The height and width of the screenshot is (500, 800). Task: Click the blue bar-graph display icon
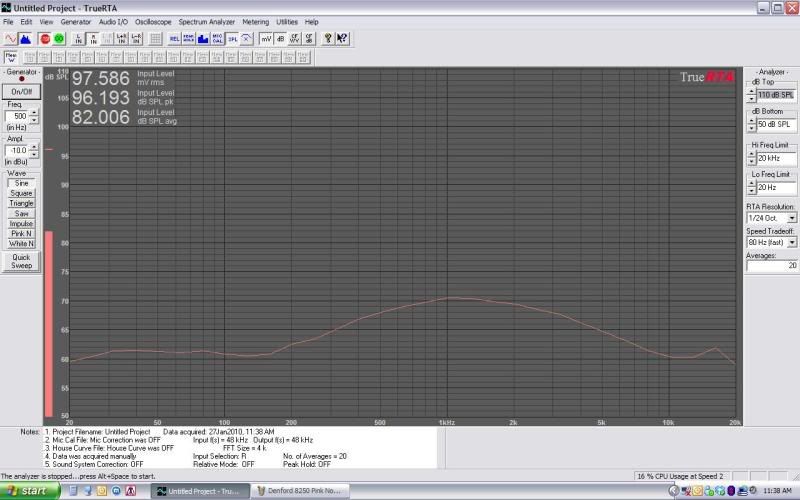pos(203,39)
